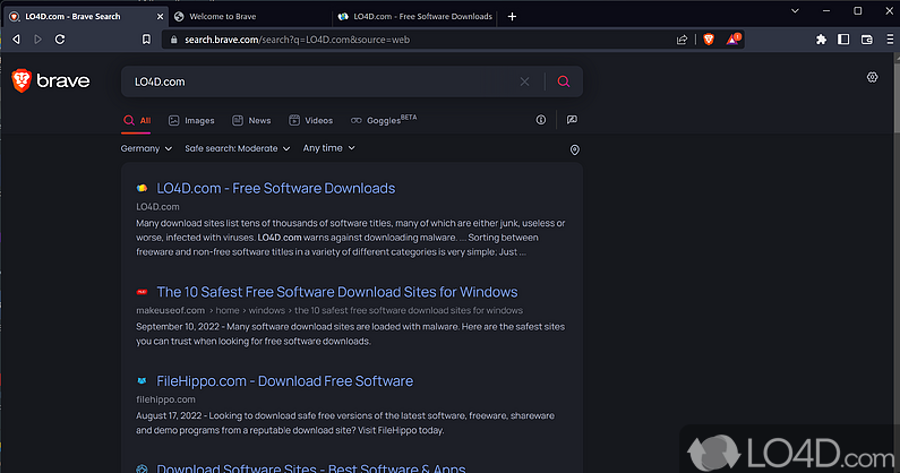The width and height of the screenshot is (900, 473).
Task: Open the tab search chevron in title bar
Action: 795,11
